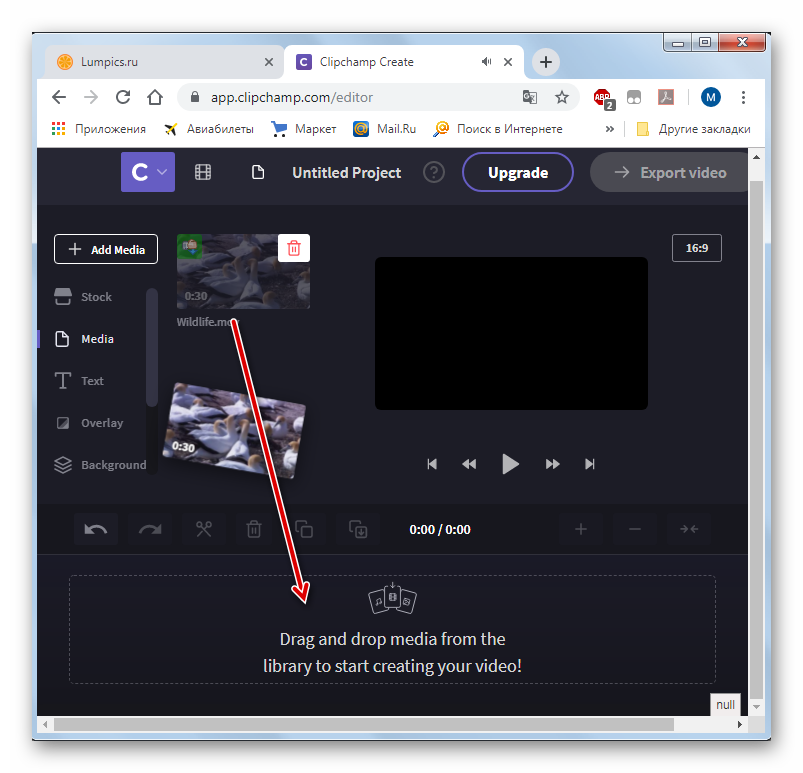Click the 0:00 / 0:00 timecode

[x=440, y=530]
